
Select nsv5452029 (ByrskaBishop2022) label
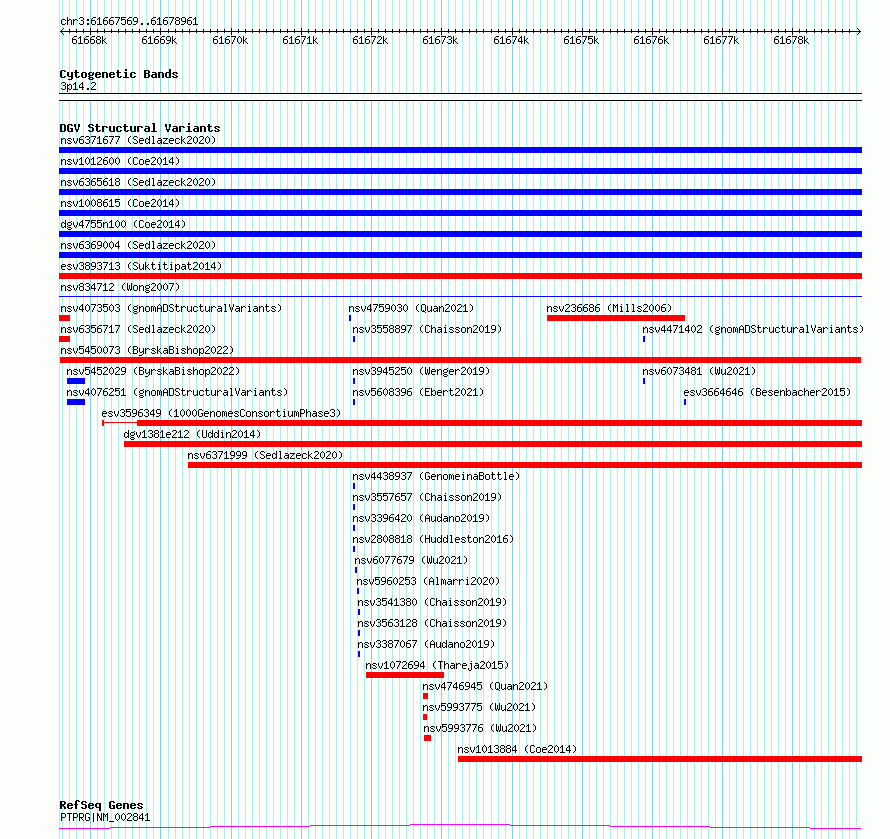tap(153, 371)
